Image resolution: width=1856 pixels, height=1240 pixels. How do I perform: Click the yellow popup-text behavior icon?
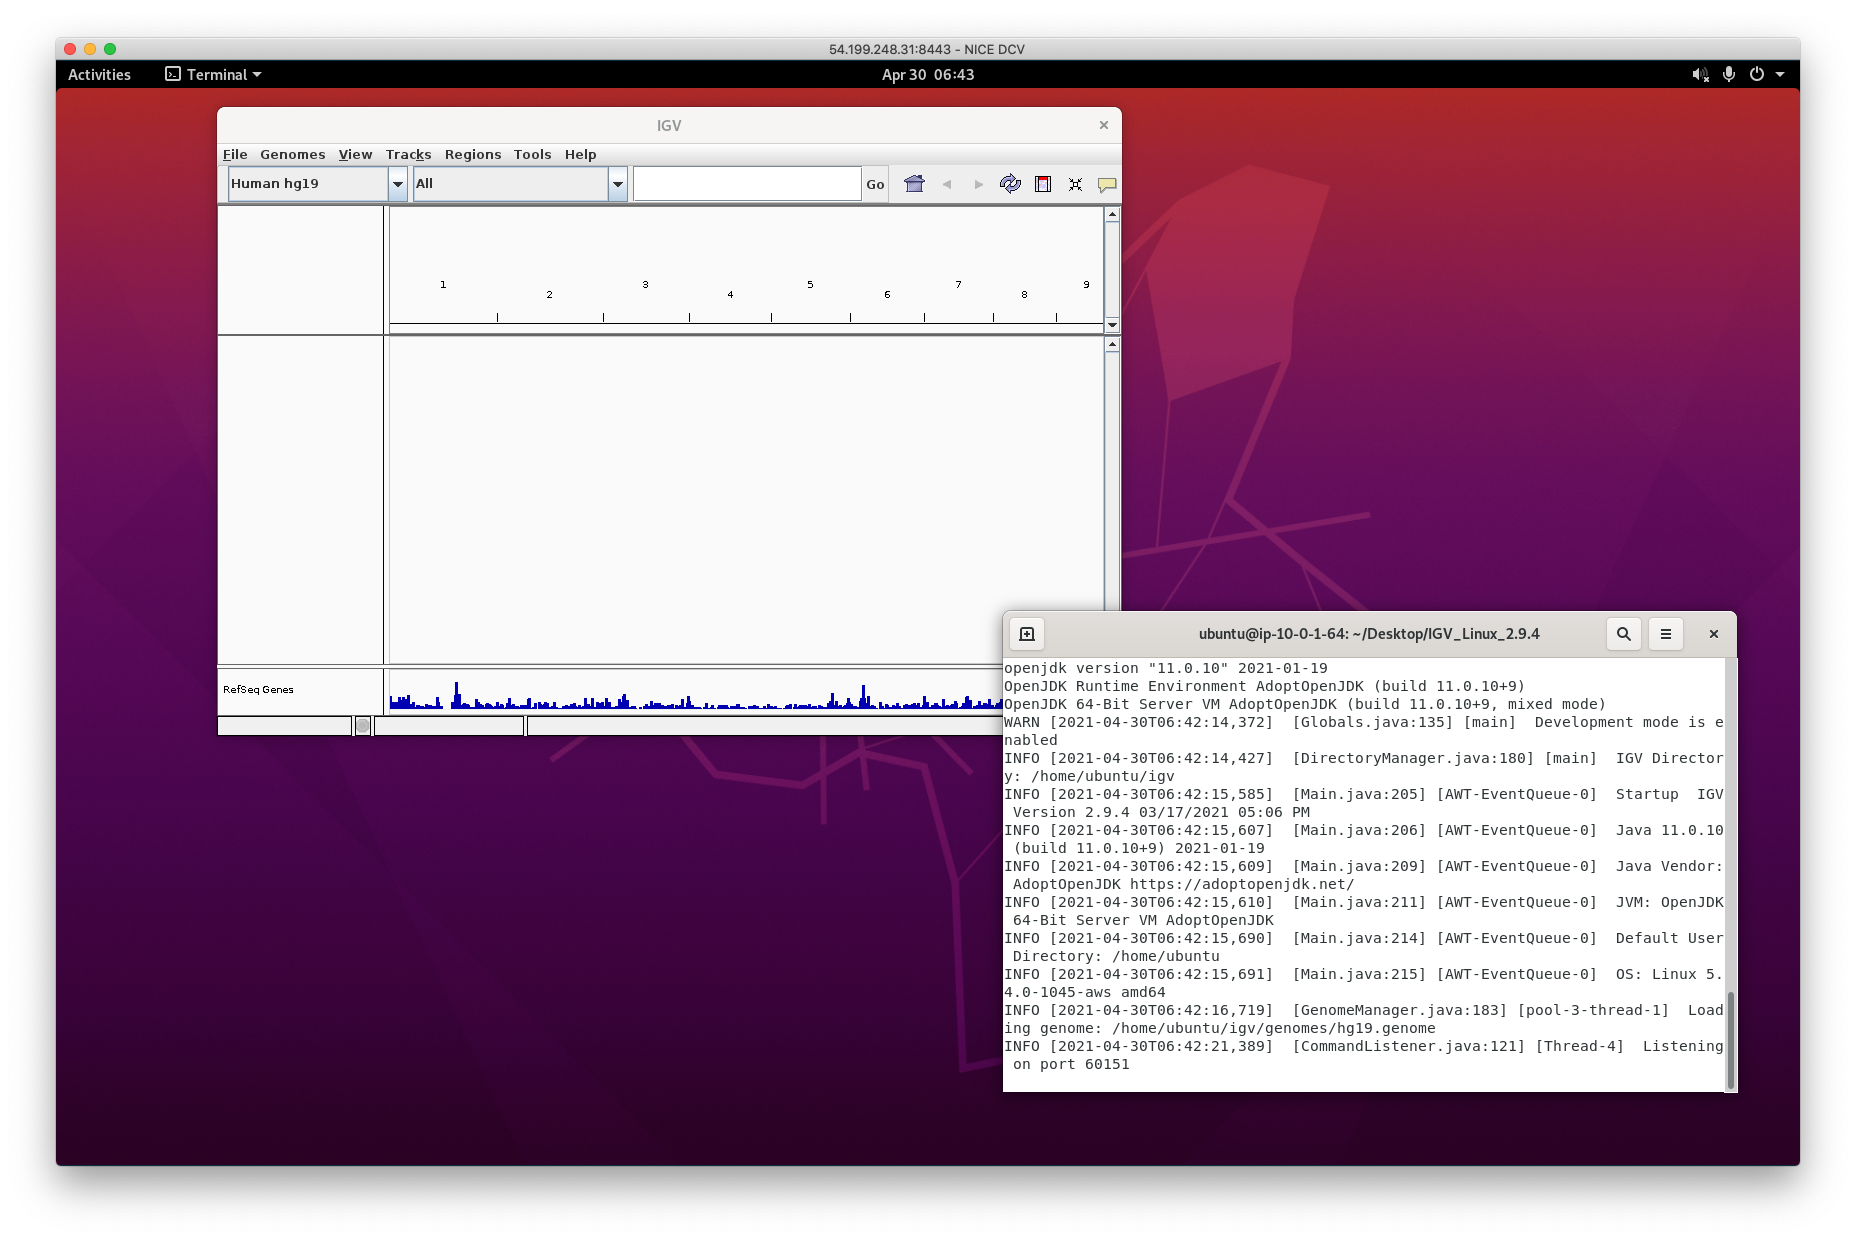(1106, 184)
